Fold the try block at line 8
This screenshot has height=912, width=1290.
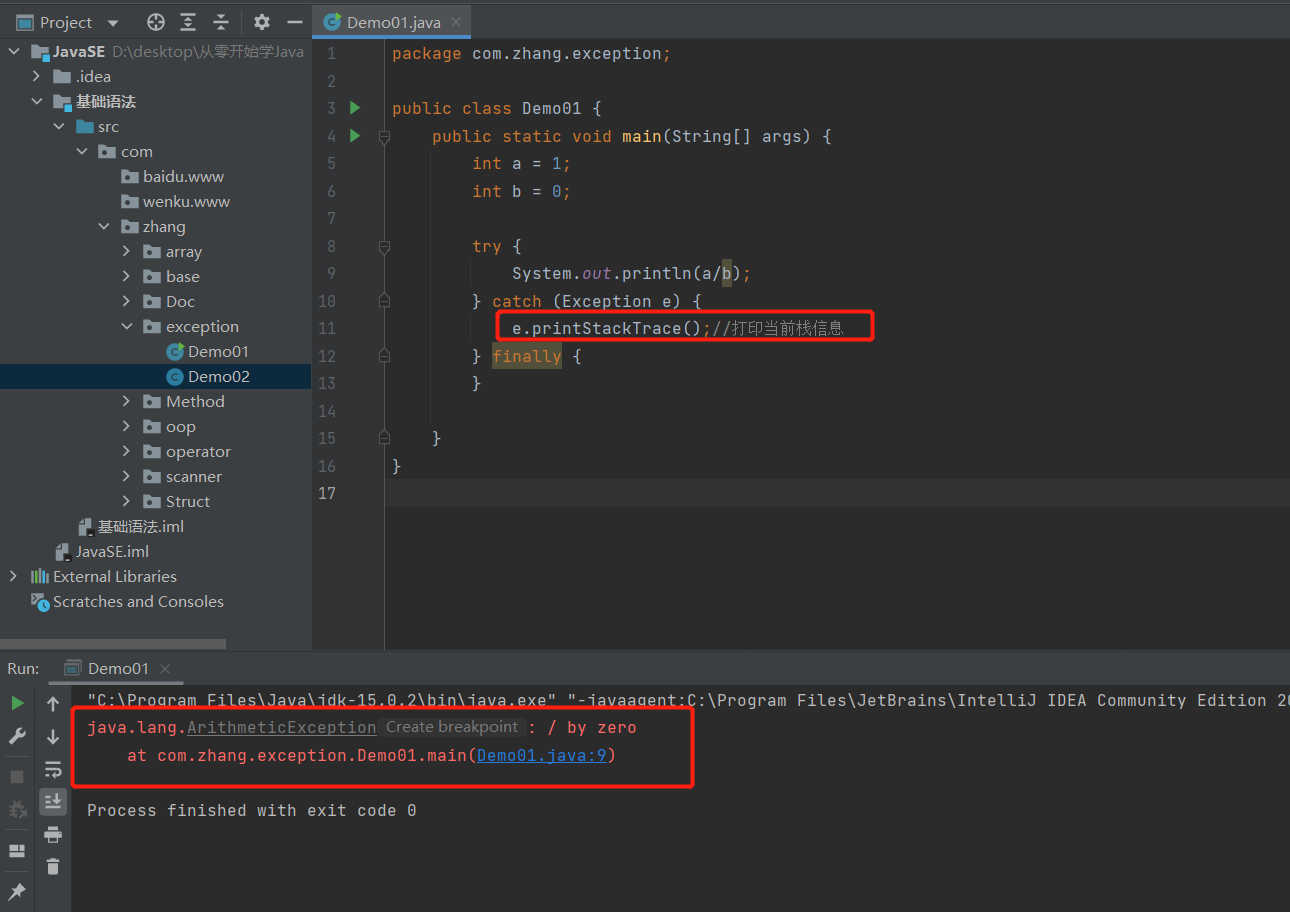click(384, 246)
